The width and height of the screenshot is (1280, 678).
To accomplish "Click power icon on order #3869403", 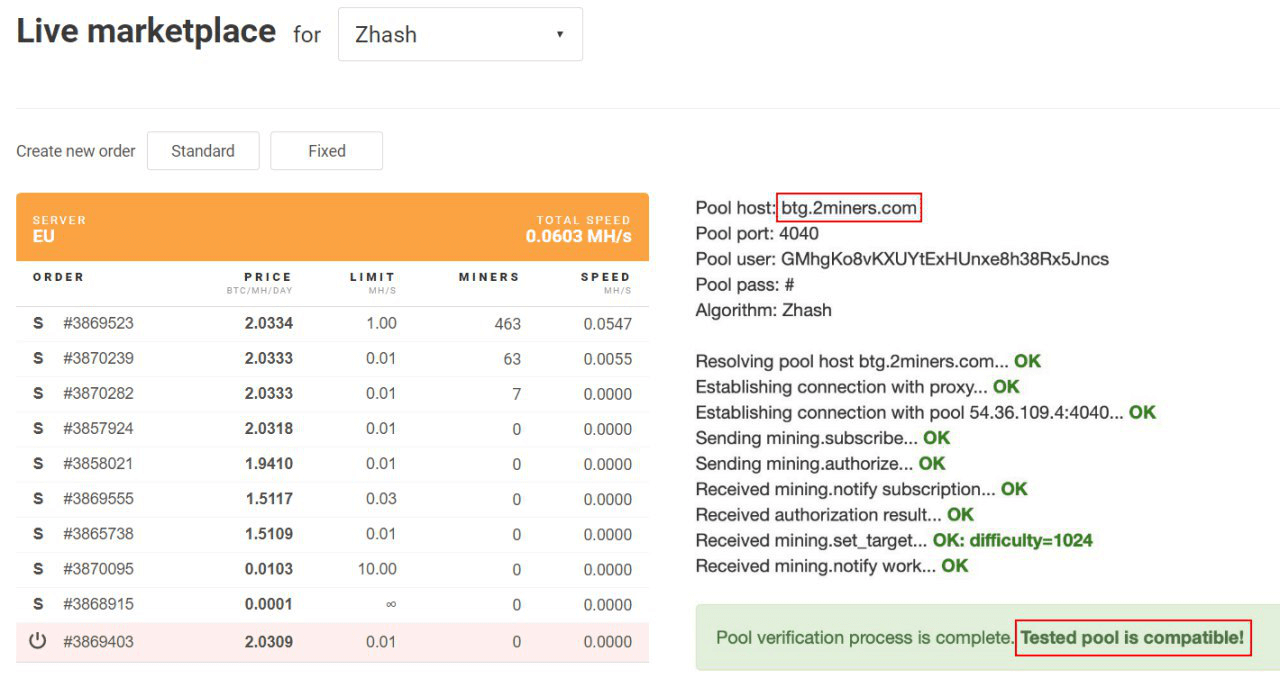I will [38, 641].
